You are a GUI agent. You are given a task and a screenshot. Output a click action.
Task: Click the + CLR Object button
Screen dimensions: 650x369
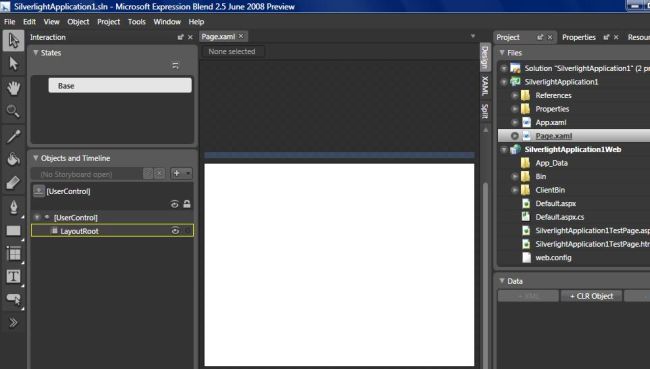point(592,296)
